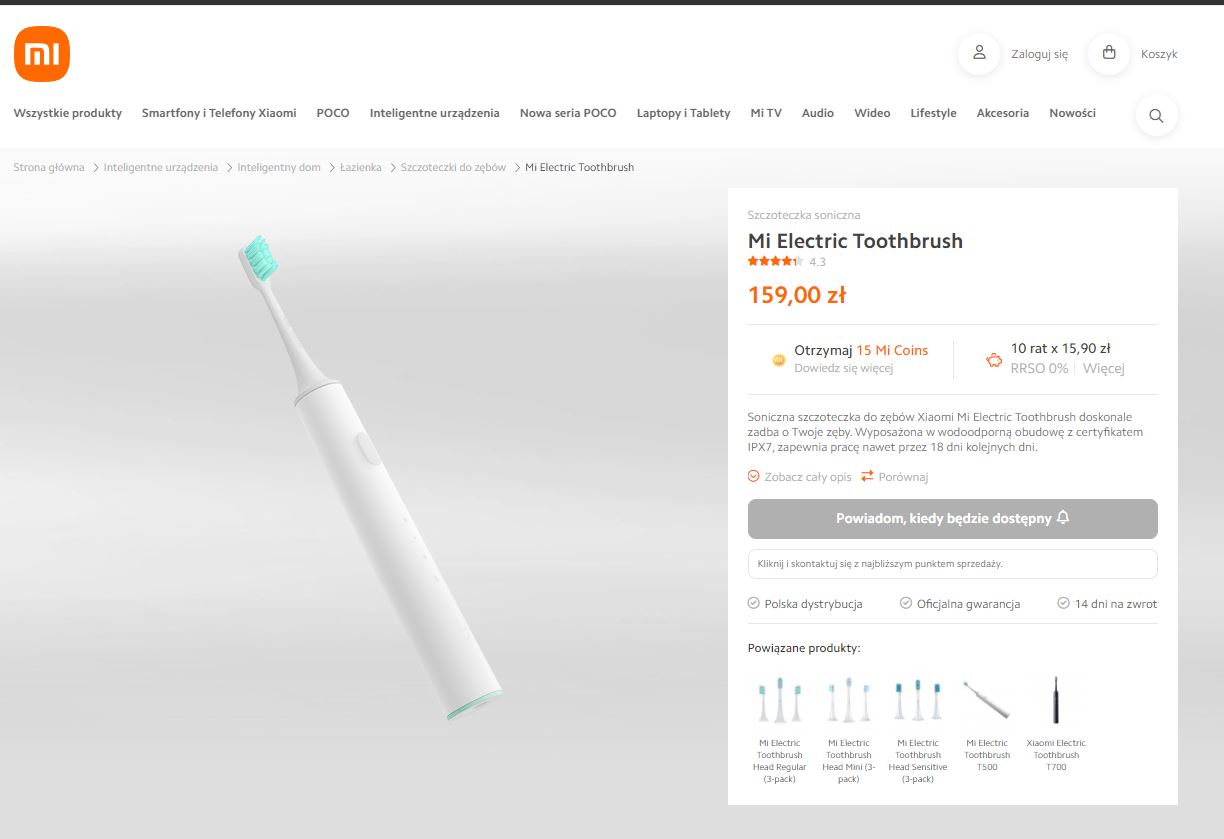The width and height of the screenshot is (1224, 839).
Task: Open the shopping bag Koszyk icon
Action: pyautogui.click(x=1109, y=54)
